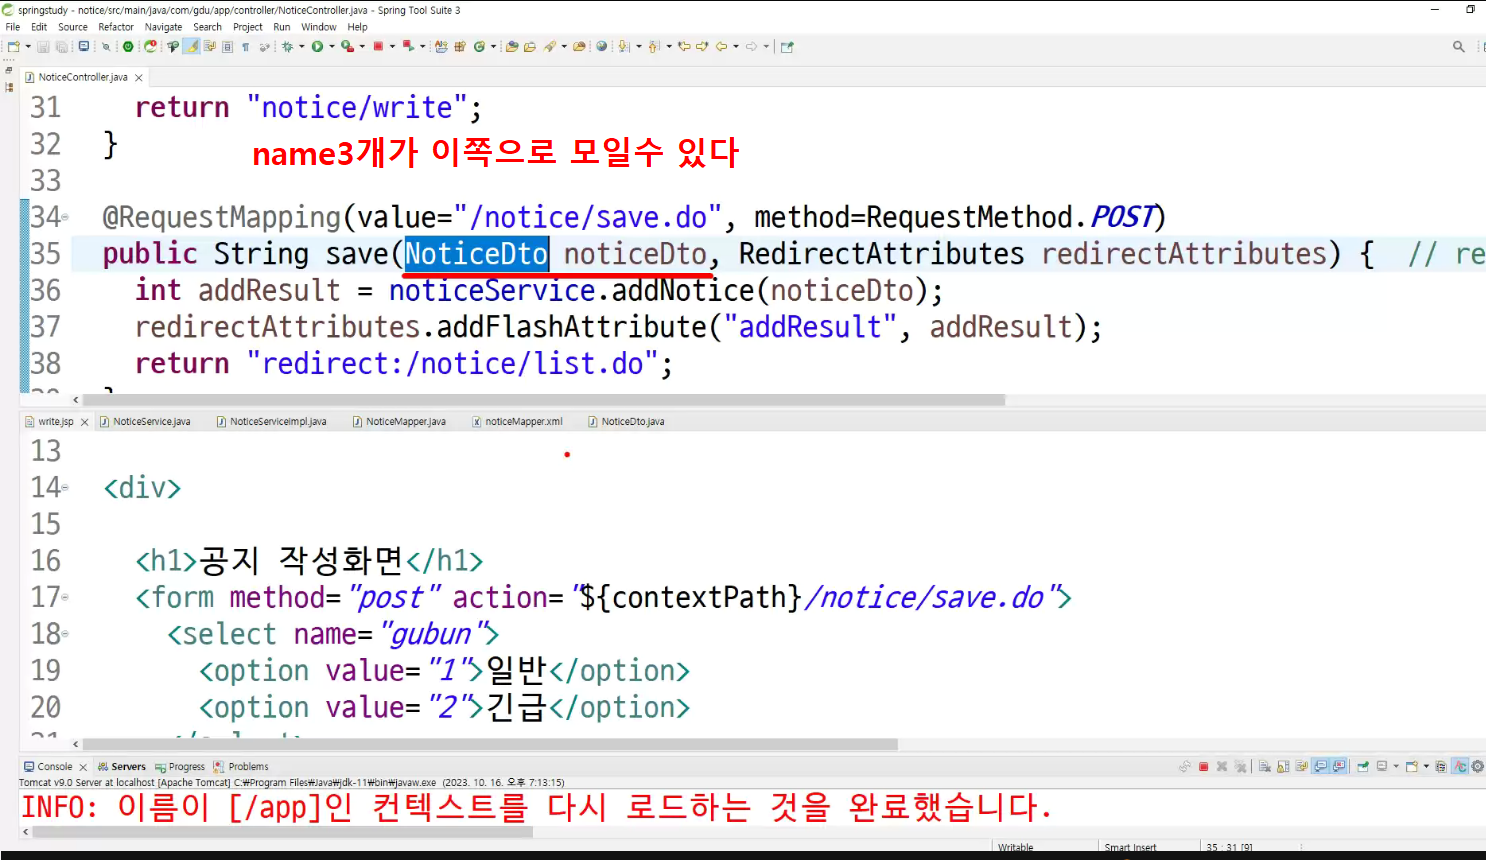Toggle the console colored-text icon beside gear
1486x860 pixels.
point(1460,767)
